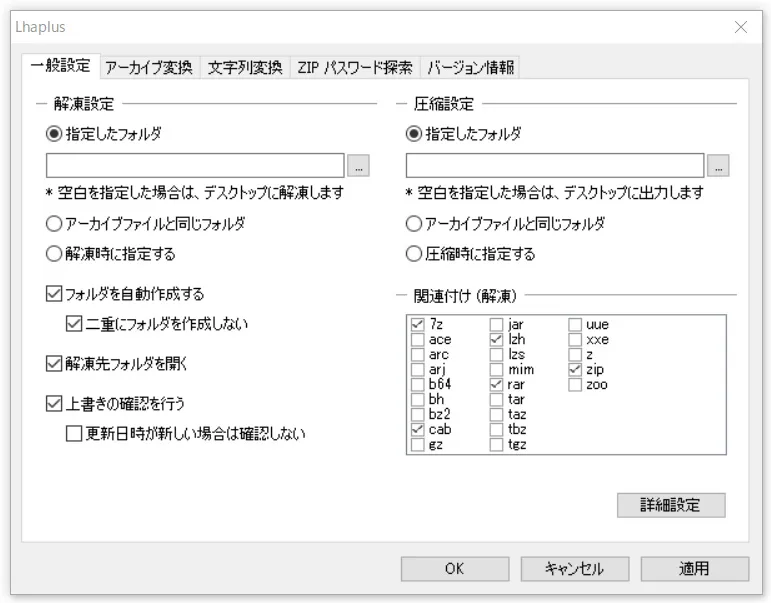771x603 pixels.
Task: Toggle 二重にフォルダを作成しない checkbox
Action: click(74, 324)
